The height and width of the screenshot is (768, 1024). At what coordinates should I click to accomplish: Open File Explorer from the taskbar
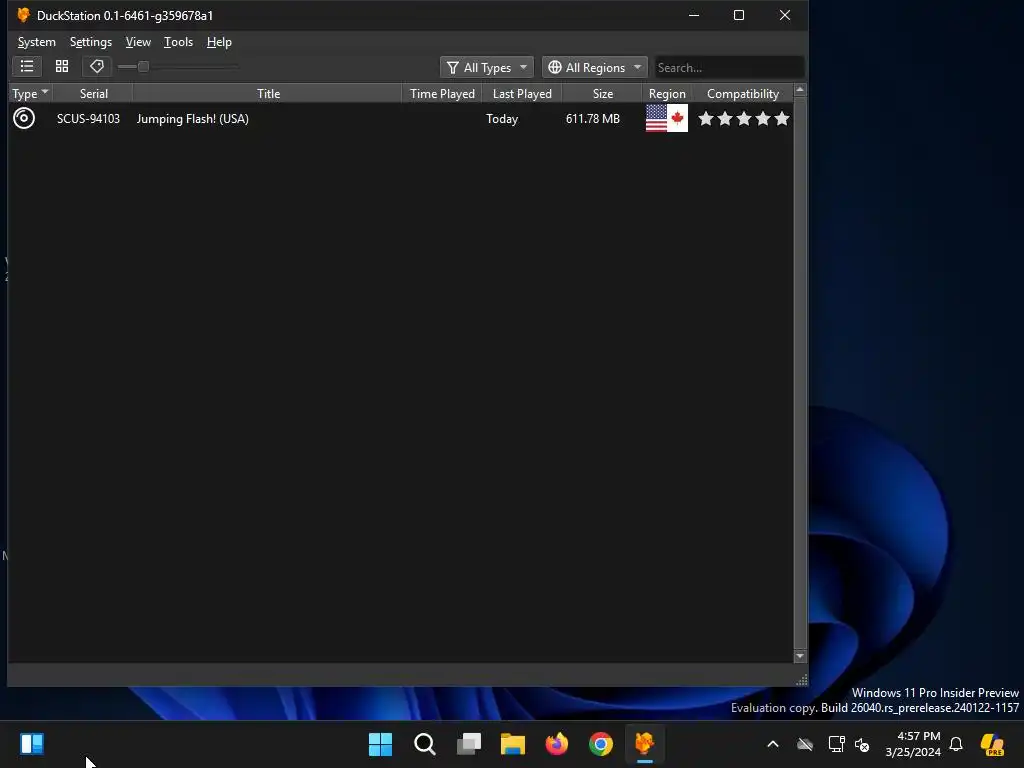coord(513,744)
